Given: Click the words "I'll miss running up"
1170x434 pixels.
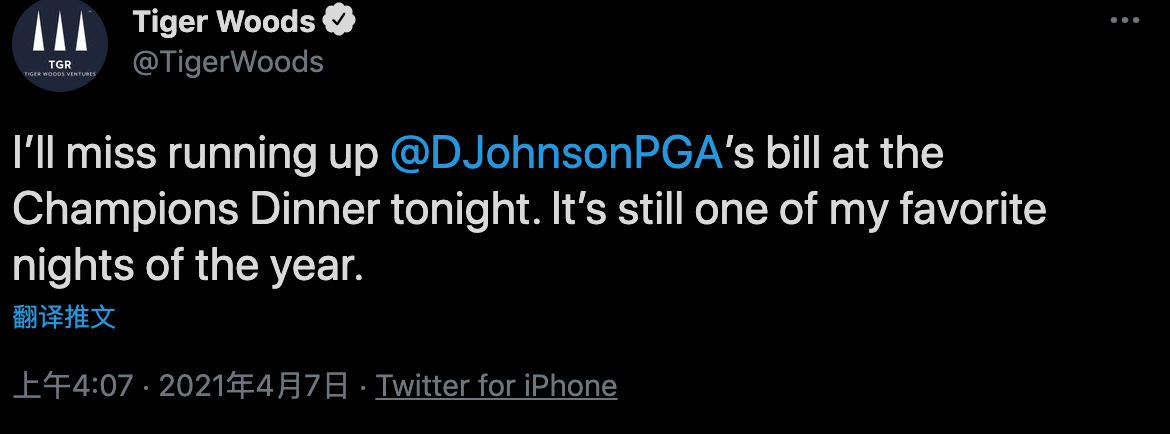Looking at the screenshot, I should (196, 155).
